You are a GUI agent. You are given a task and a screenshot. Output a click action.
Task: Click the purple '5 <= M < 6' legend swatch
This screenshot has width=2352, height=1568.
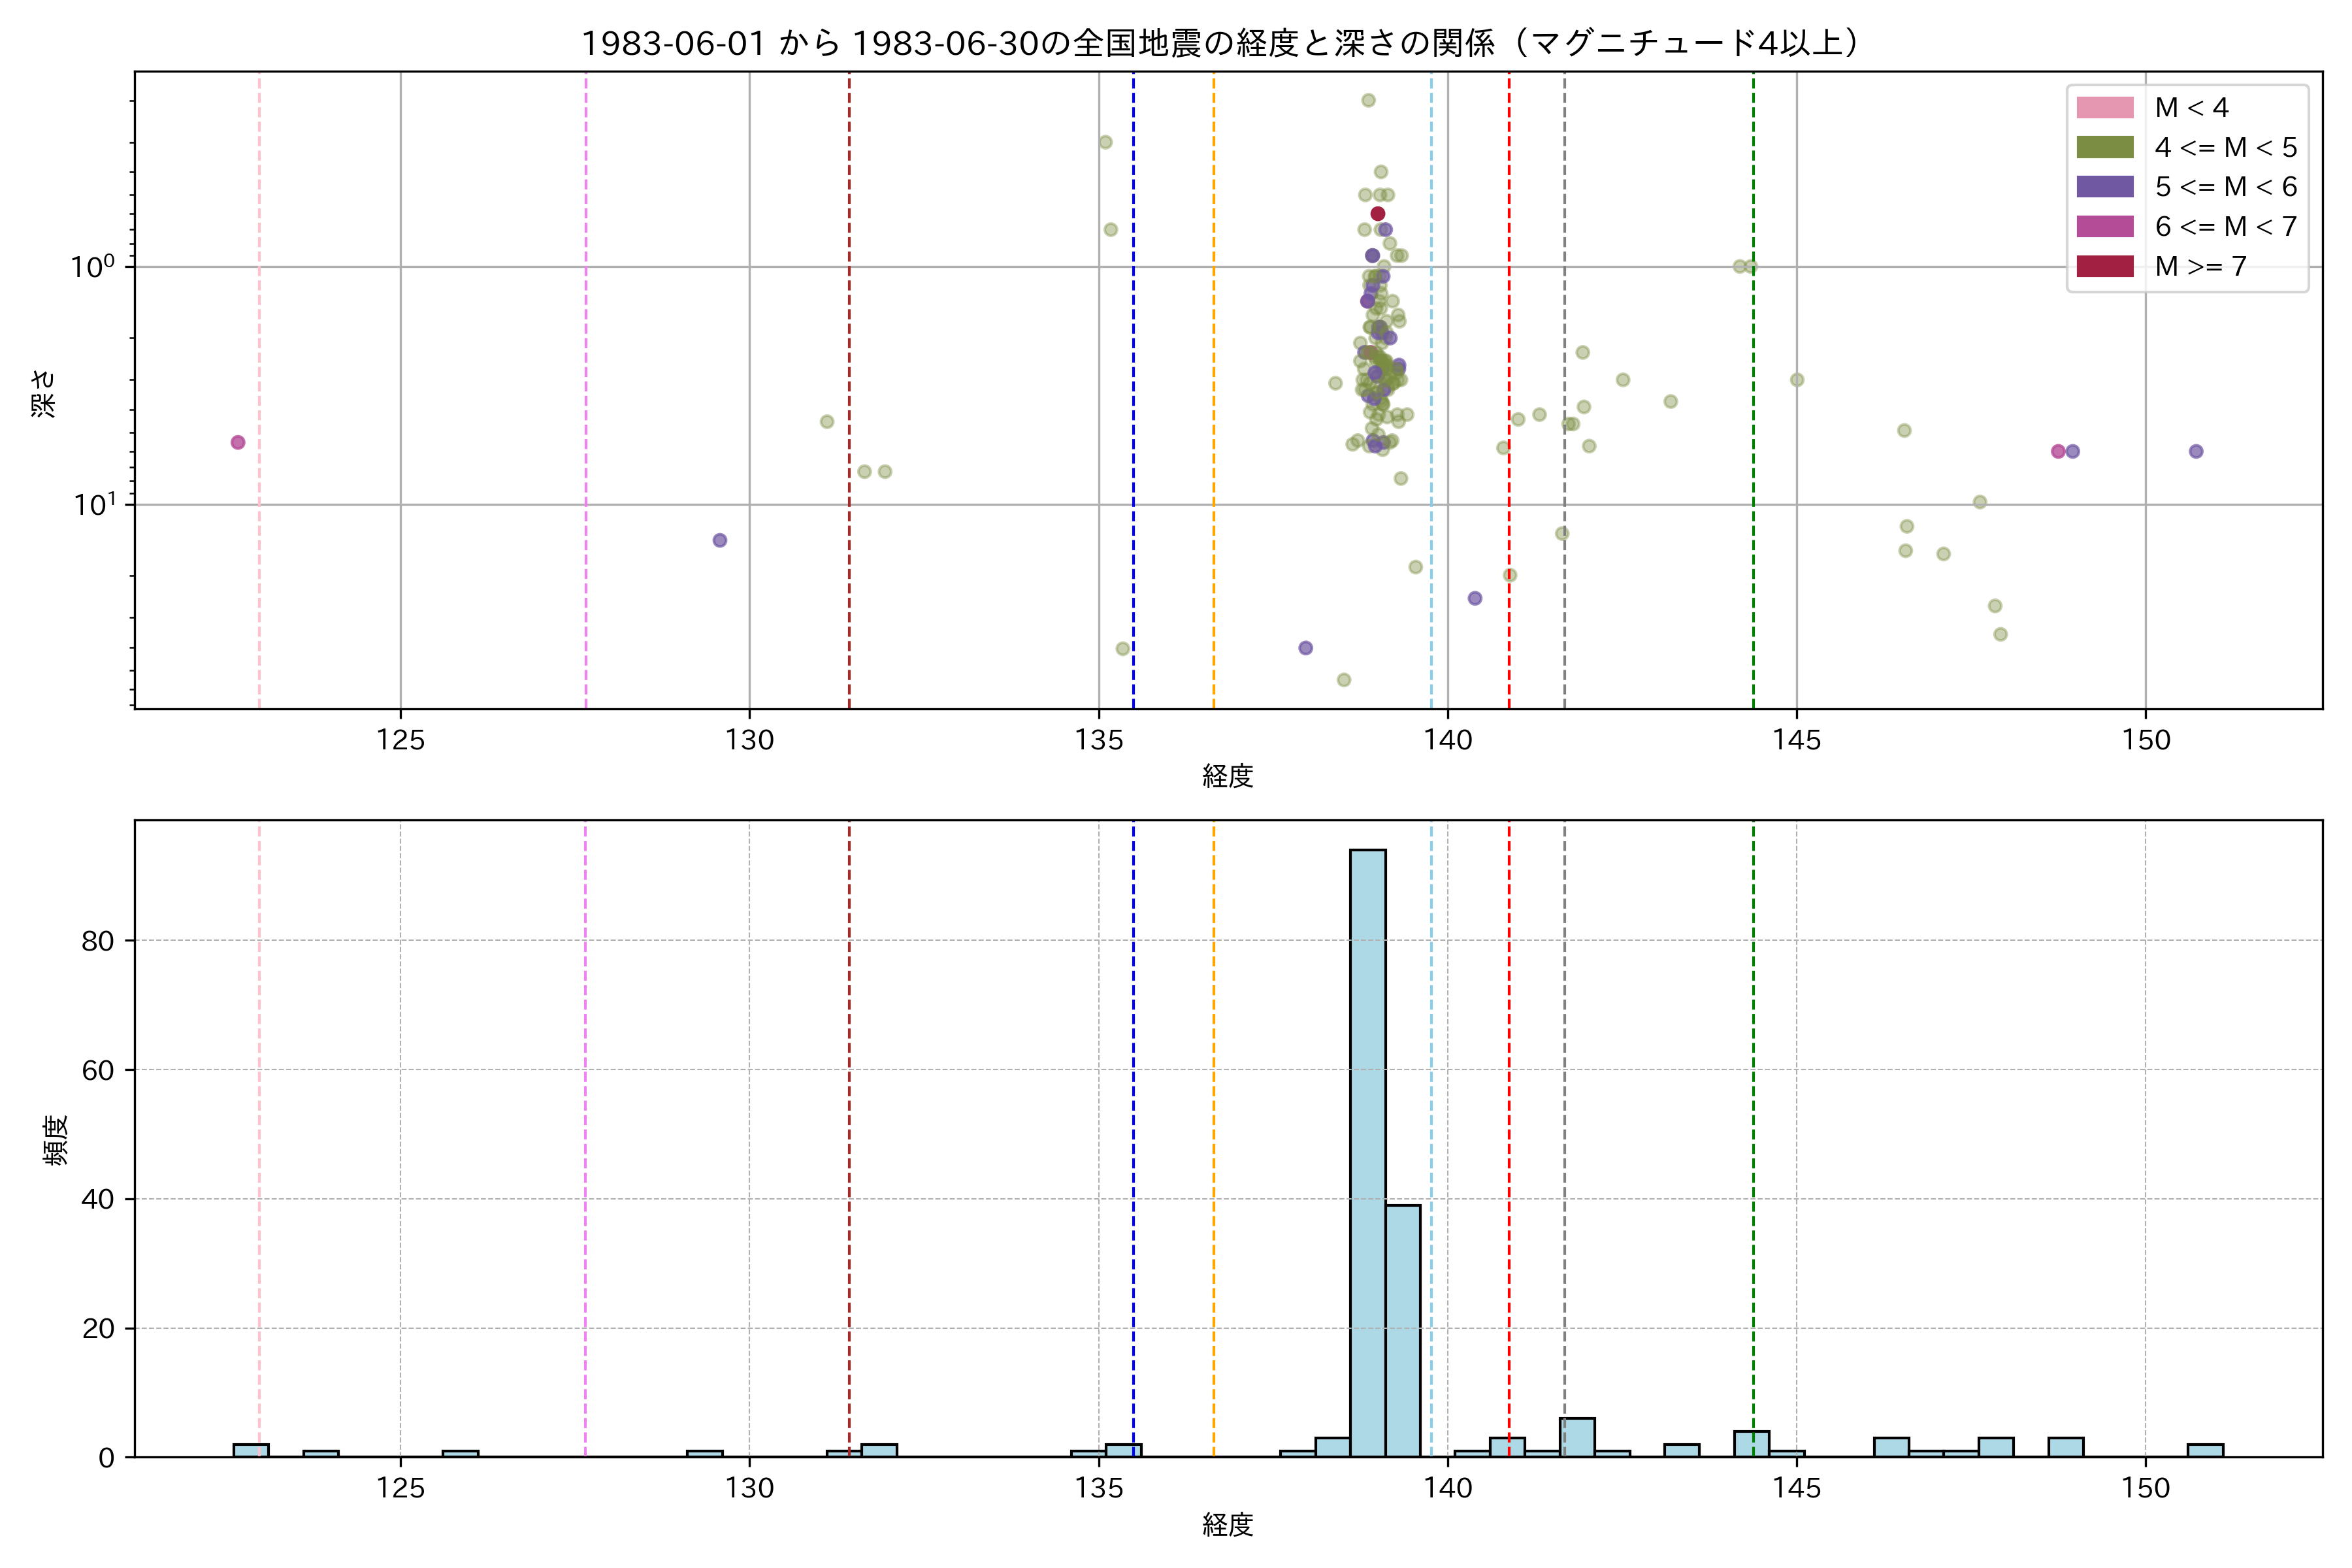[x=2104, y=187]
